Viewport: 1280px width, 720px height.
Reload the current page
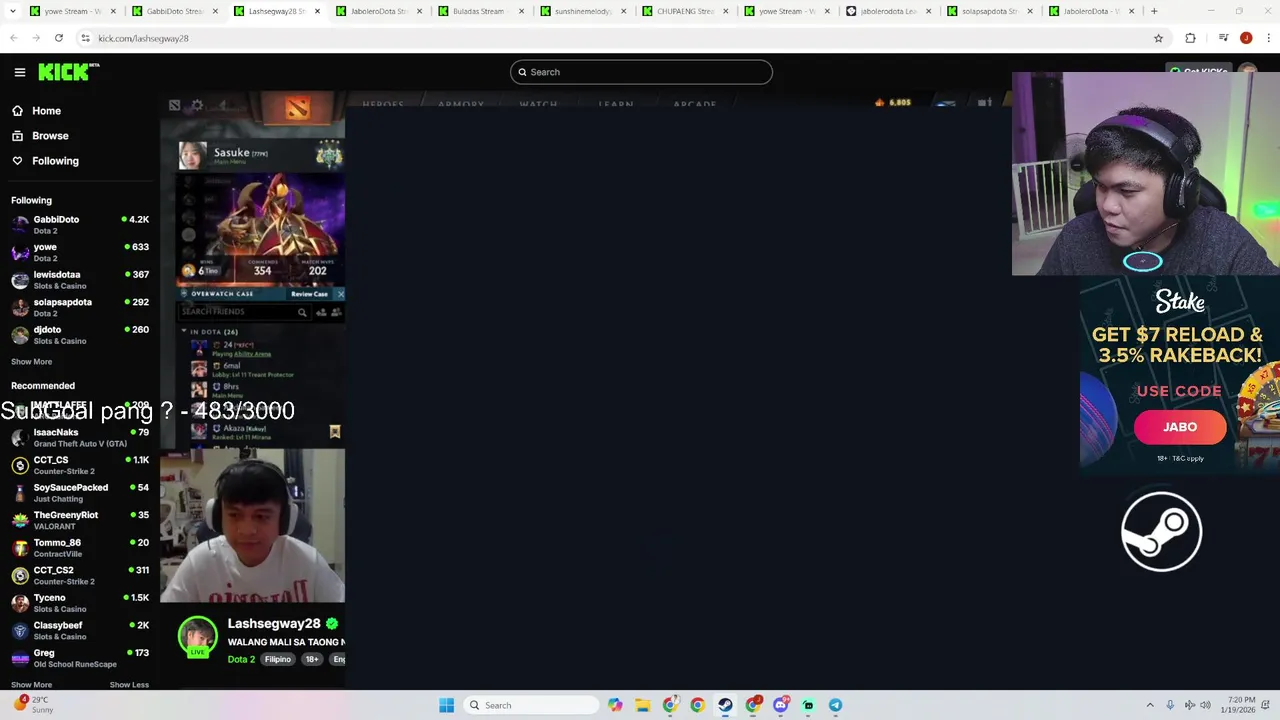[x=59, y=38]
